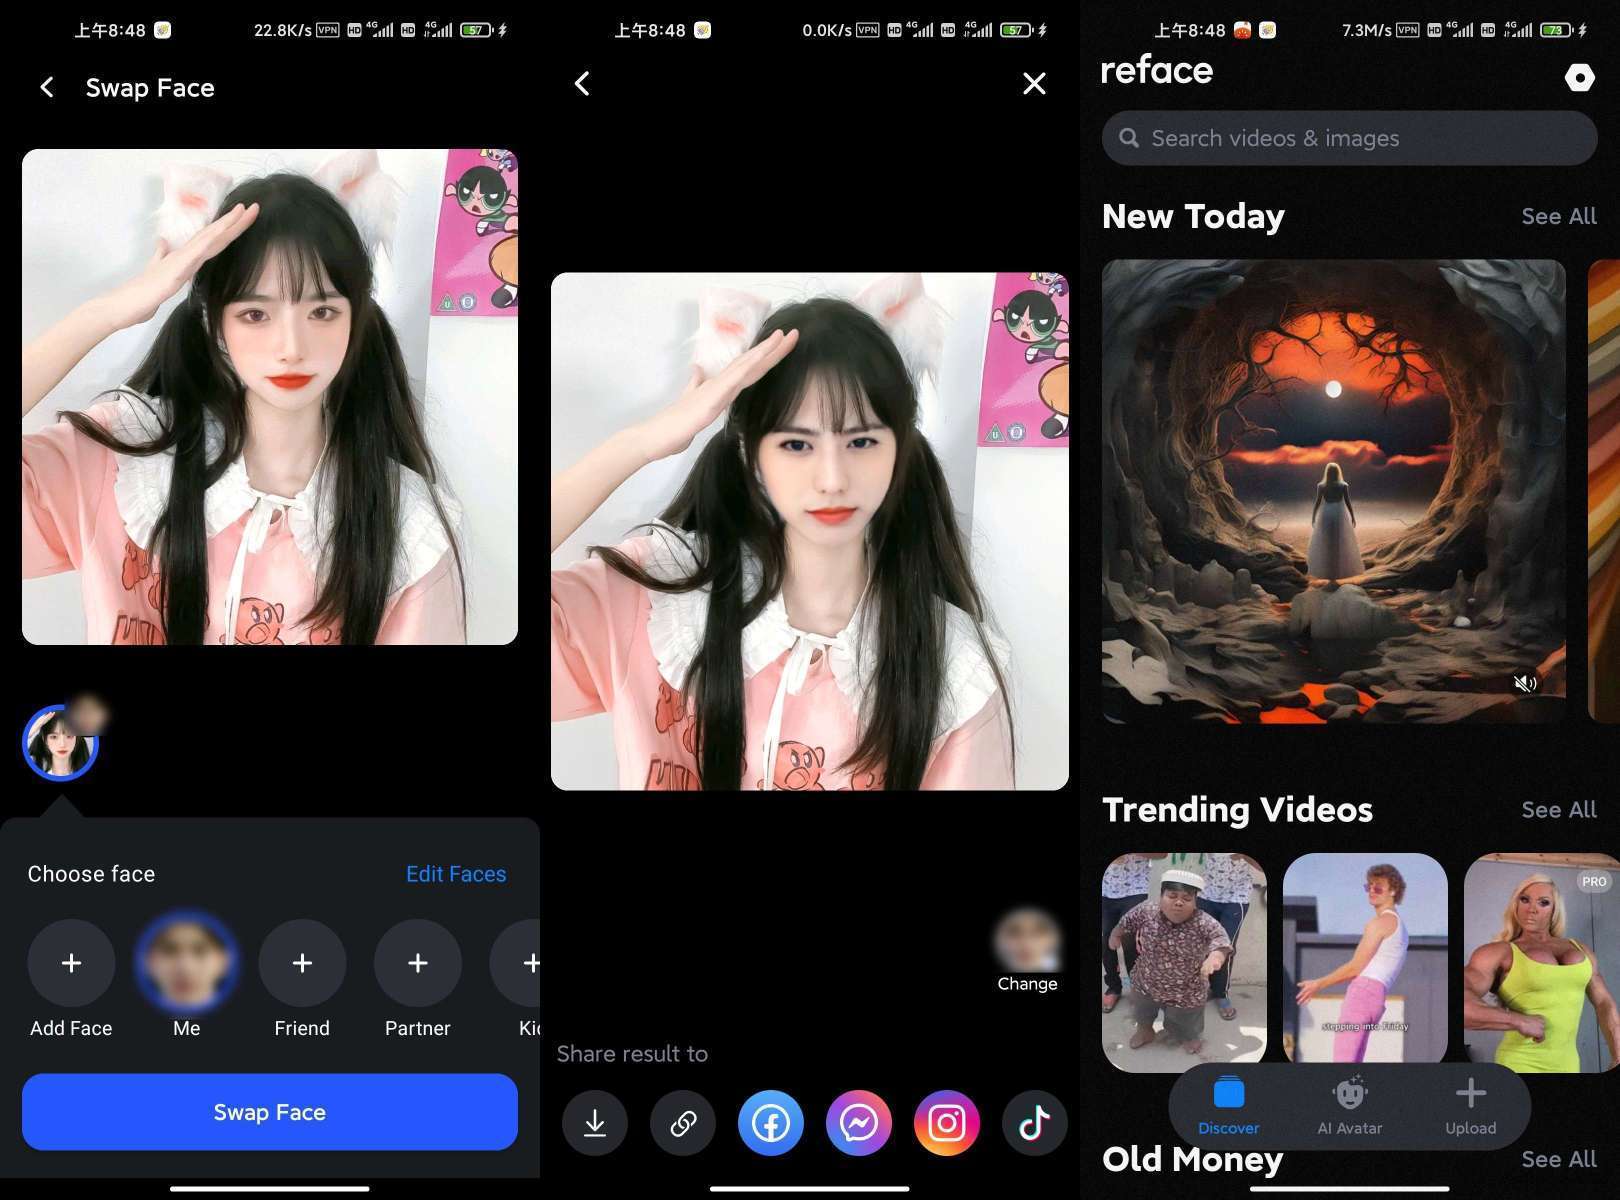Download the swapped result image
Screen dimensions: 1620x1200
595,1123
